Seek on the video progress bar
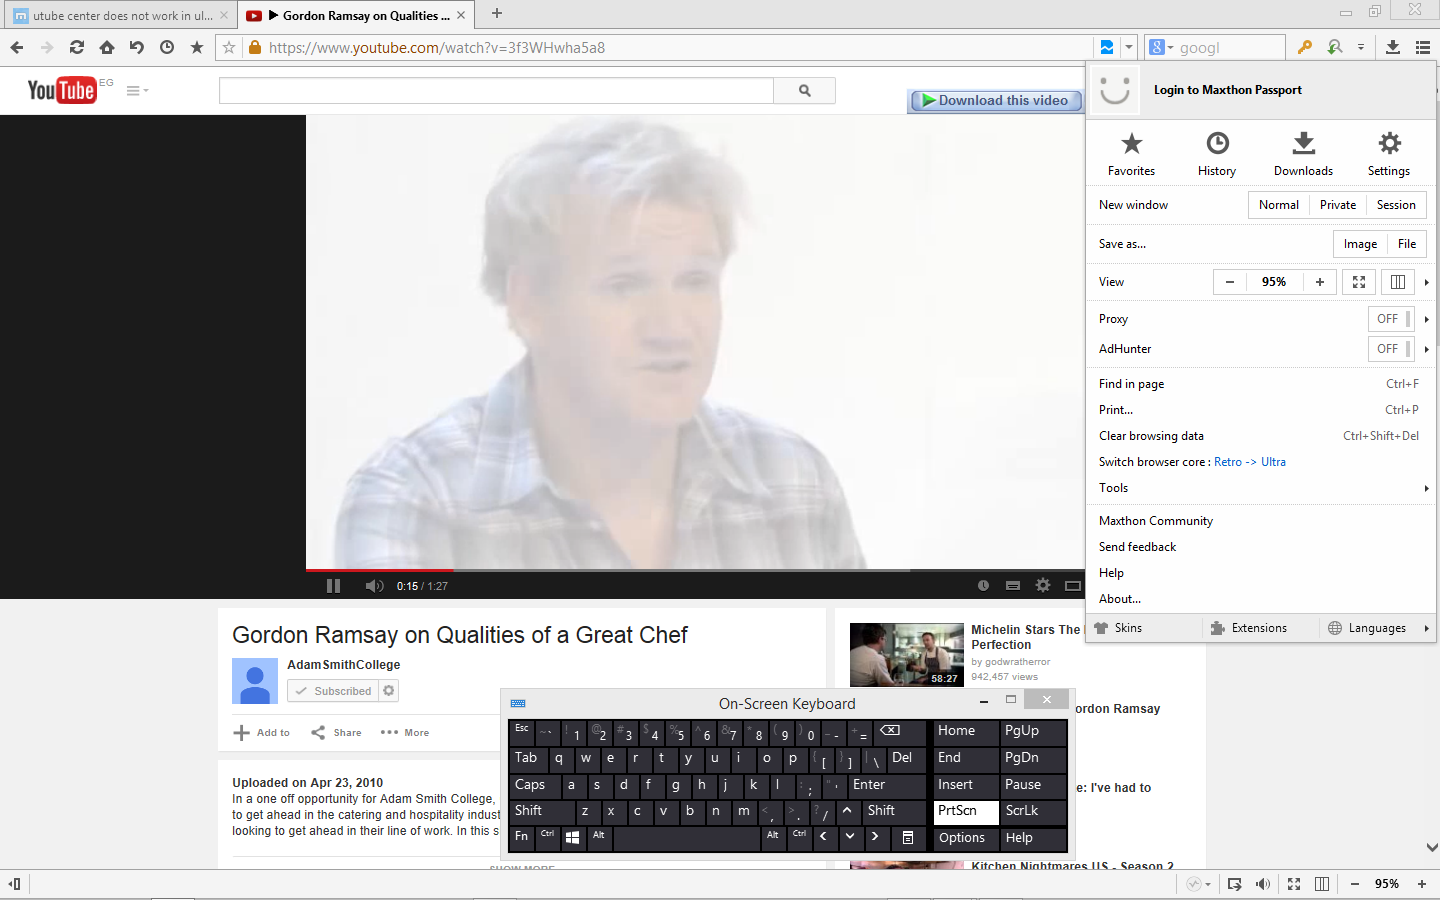The width and height of the screenshot is (1440, 900). (695, 570)
